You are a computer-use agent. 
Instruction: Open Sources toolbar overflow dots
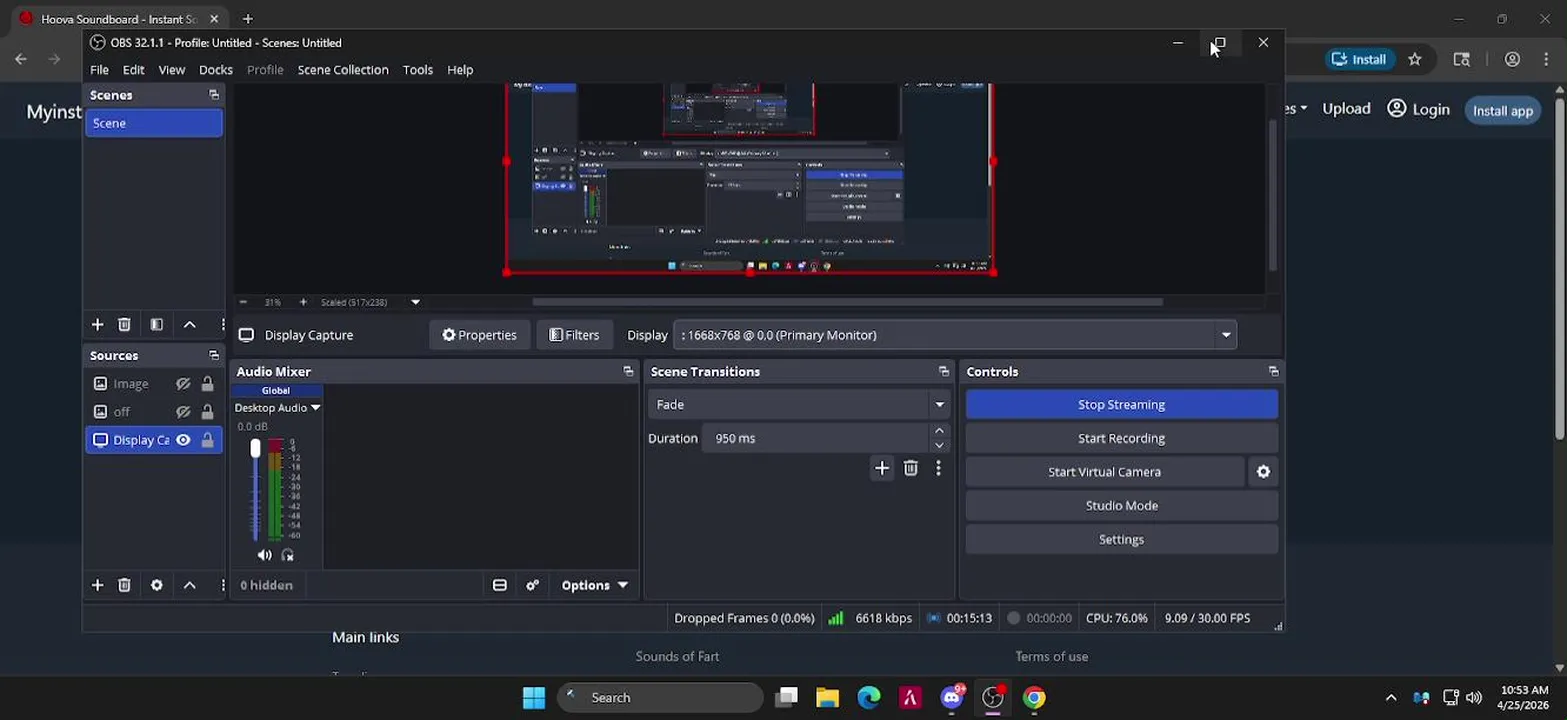point(222,585)
